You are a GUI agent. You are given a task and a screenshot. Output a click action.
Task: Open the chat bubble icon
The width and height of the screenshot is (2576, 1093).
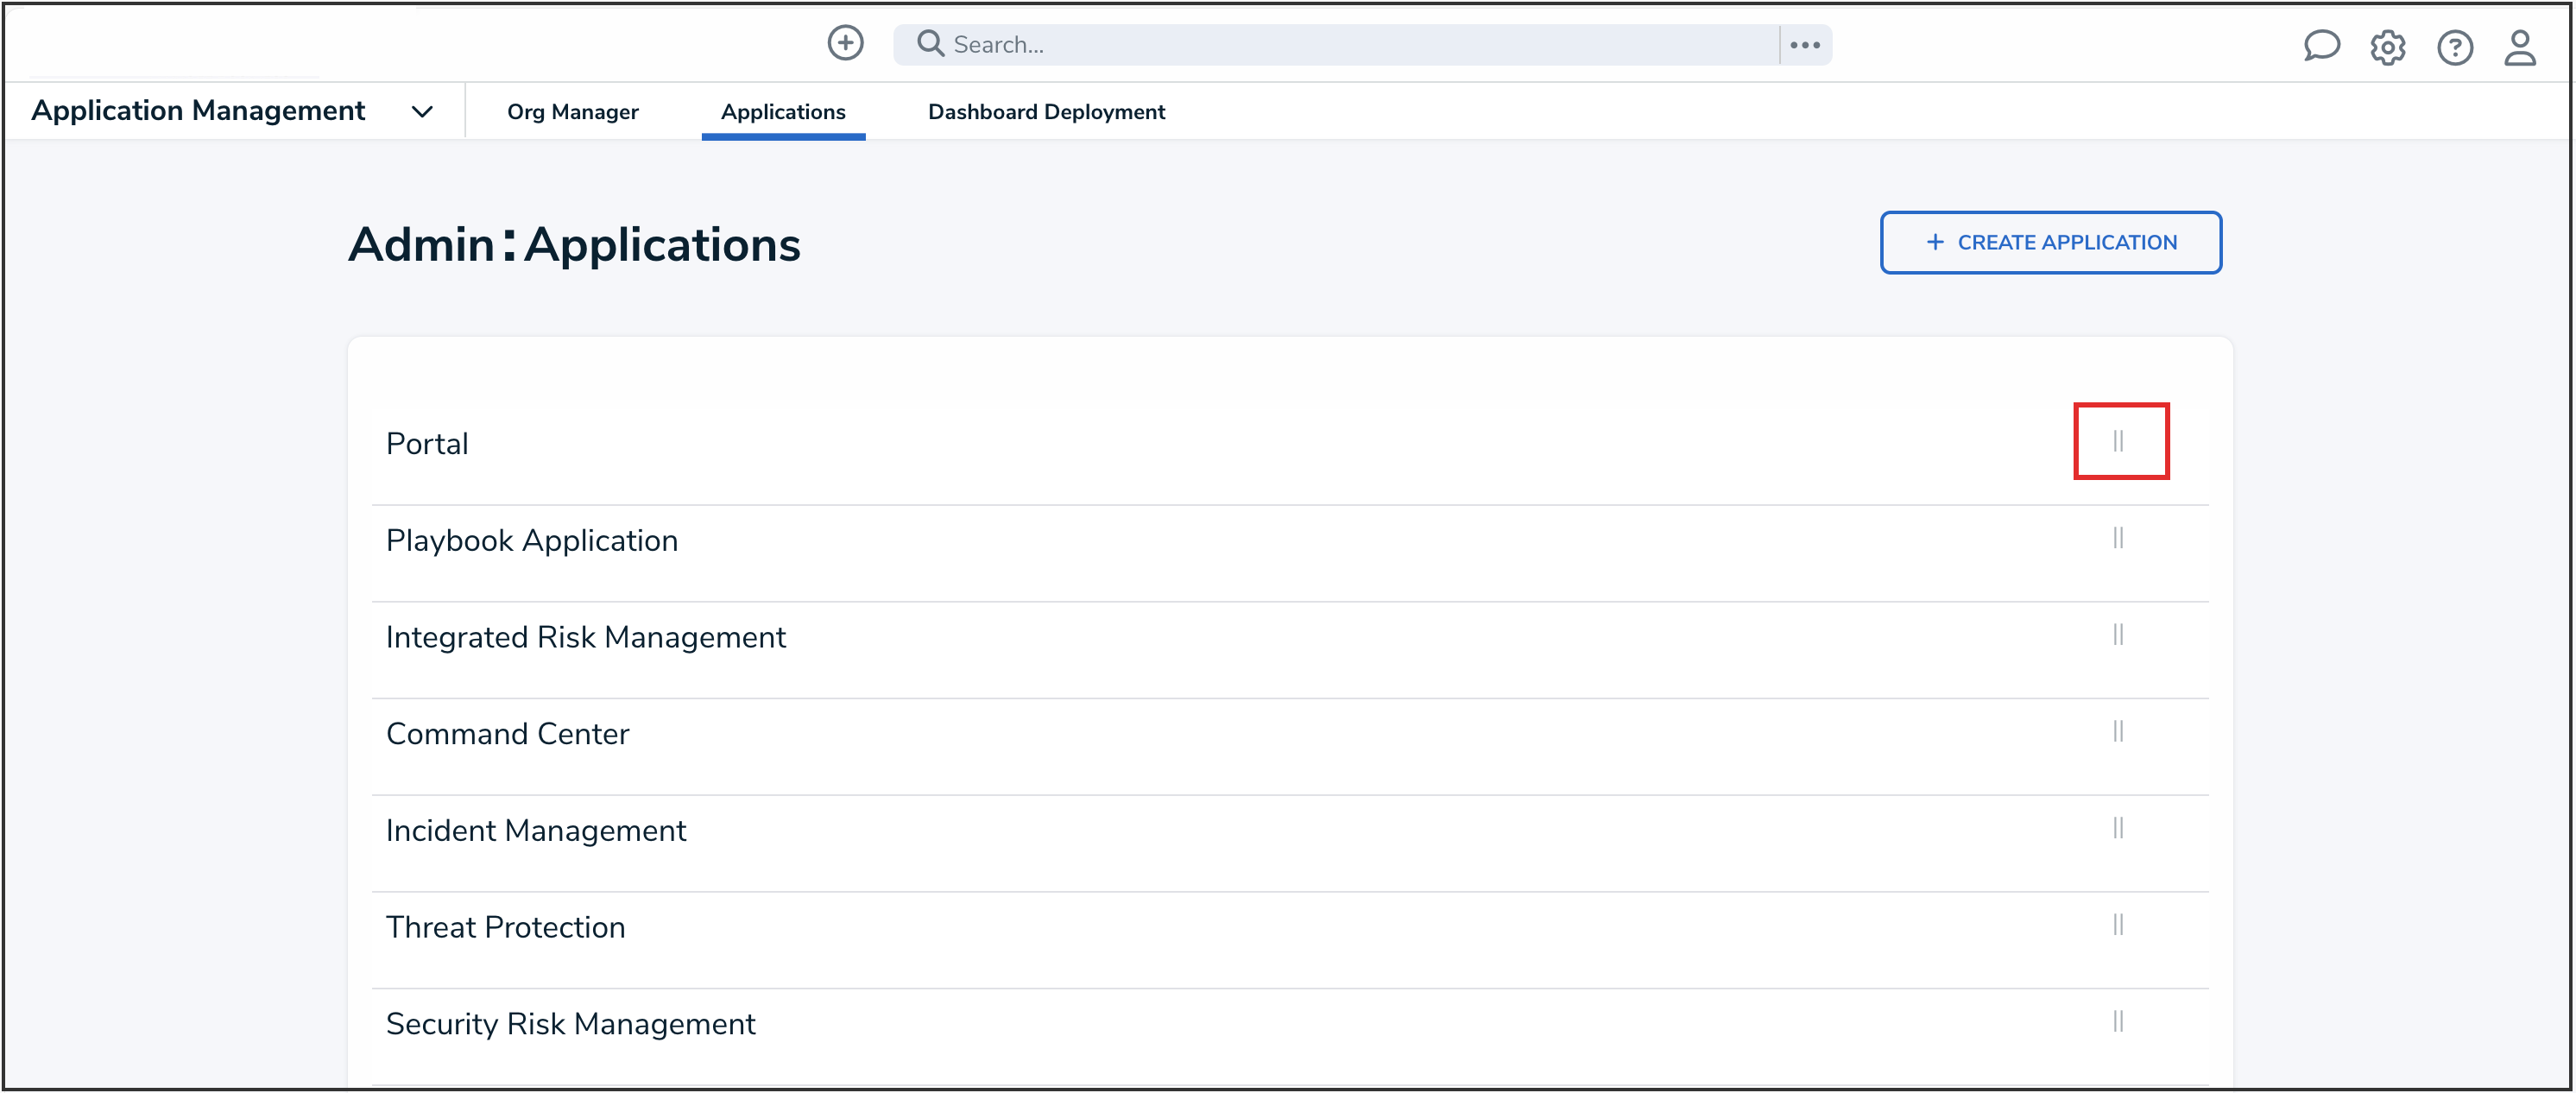tap(2321, 46)
